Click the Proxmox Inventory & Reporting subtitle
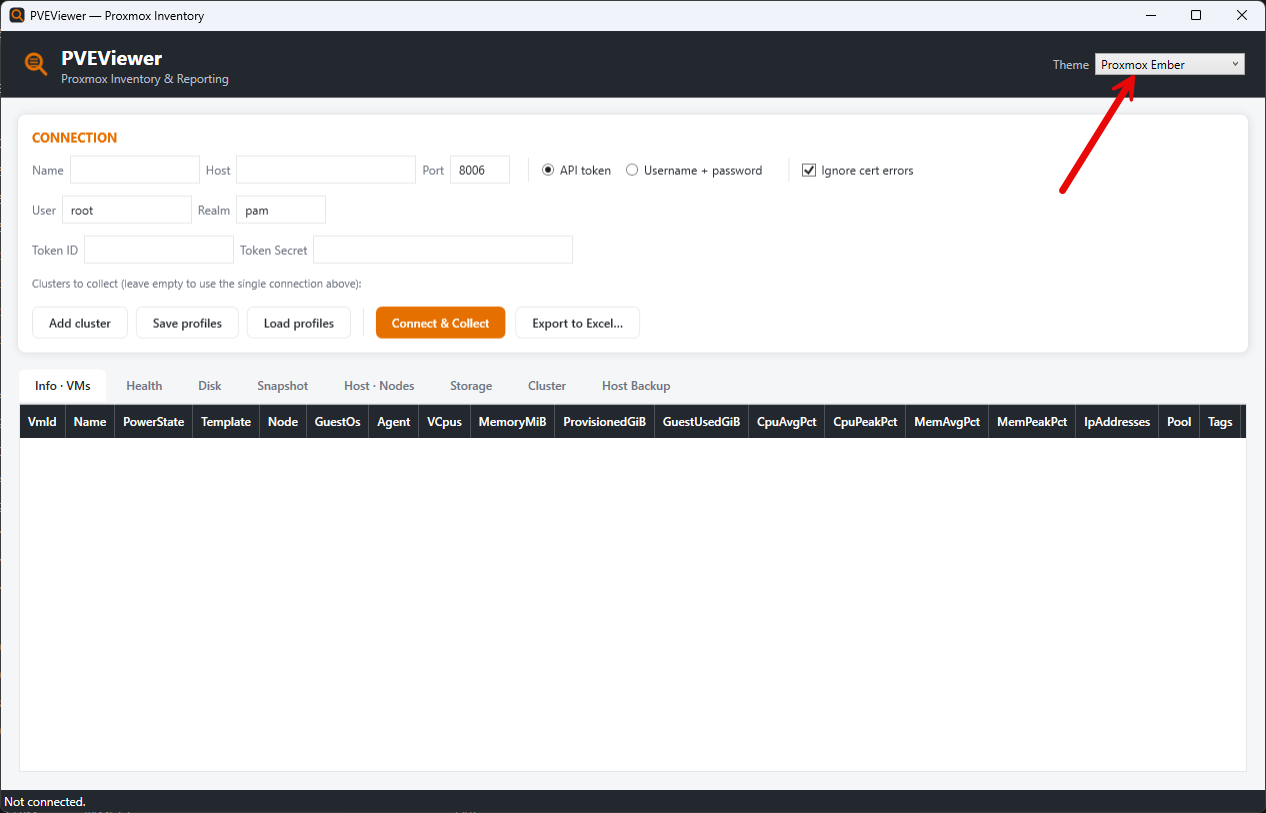The width and height of the screenshot is (1266, 813). 145,79
